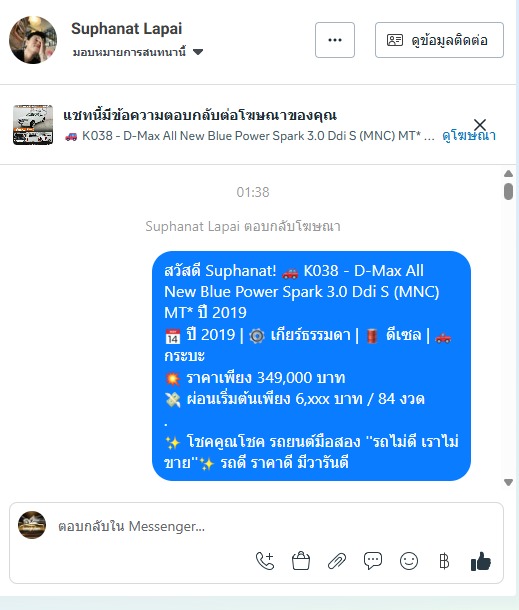Screen dimensions: 519x610
Task: Open the ดูโฆษณา link
Action: (469, 136)
